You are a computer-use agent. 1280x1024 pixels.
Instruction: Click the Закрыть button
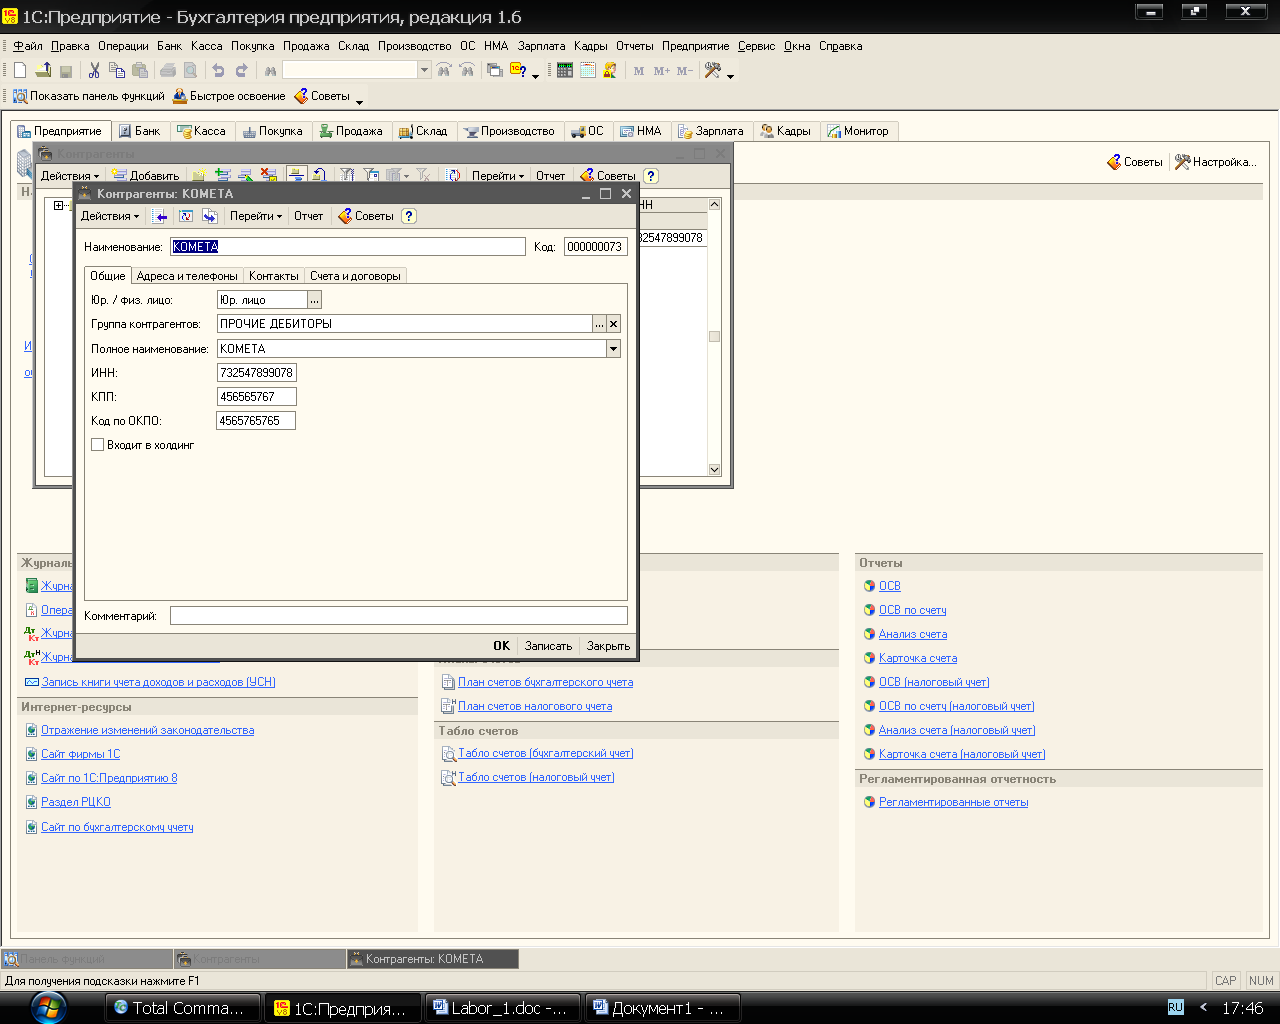tap(608, 646)
